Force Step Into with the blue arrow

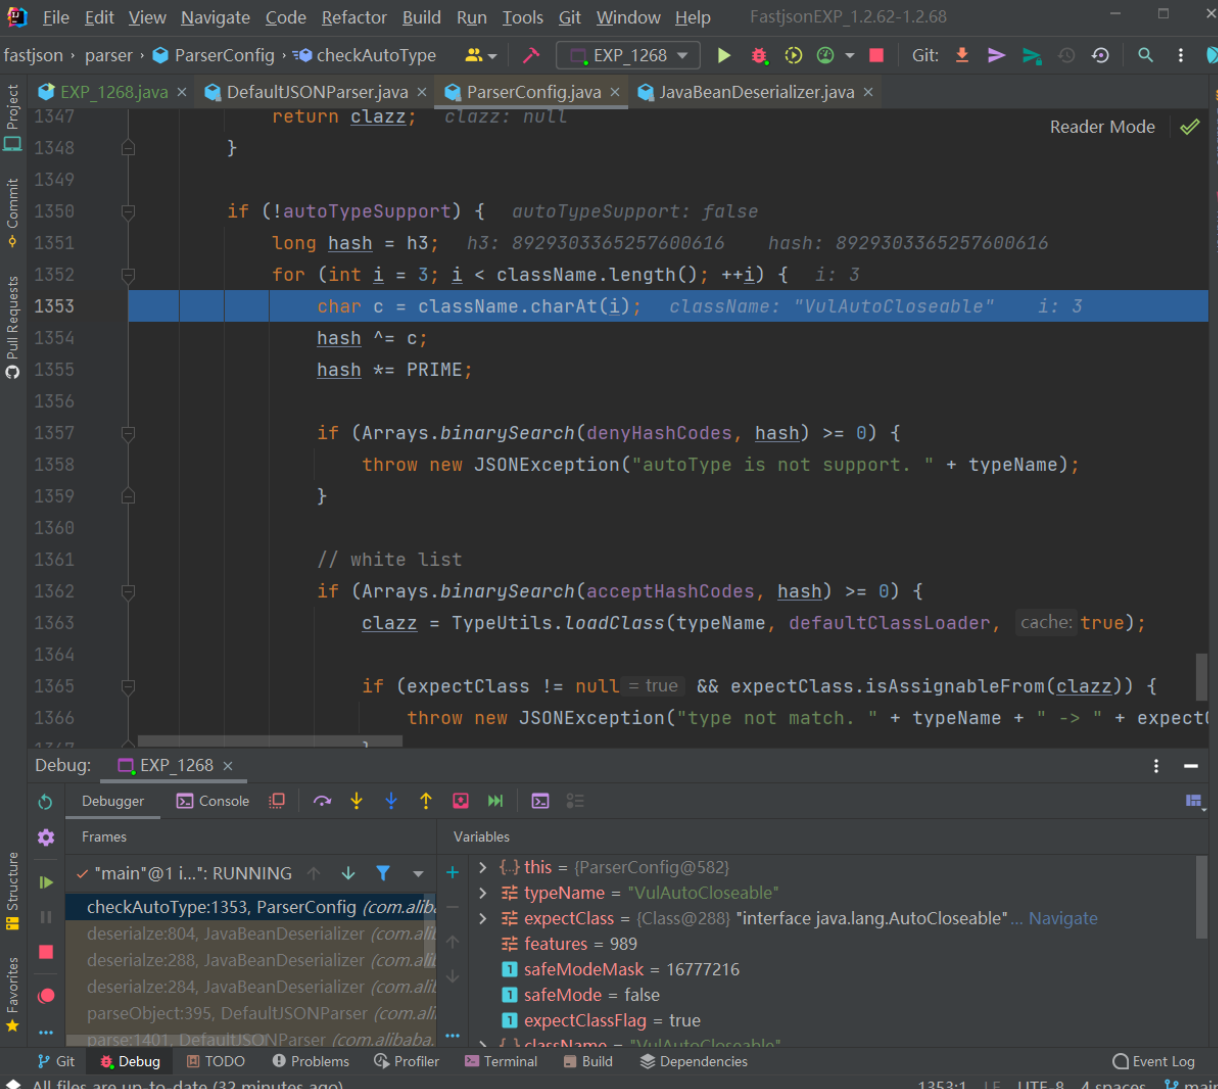pos(391,801)
